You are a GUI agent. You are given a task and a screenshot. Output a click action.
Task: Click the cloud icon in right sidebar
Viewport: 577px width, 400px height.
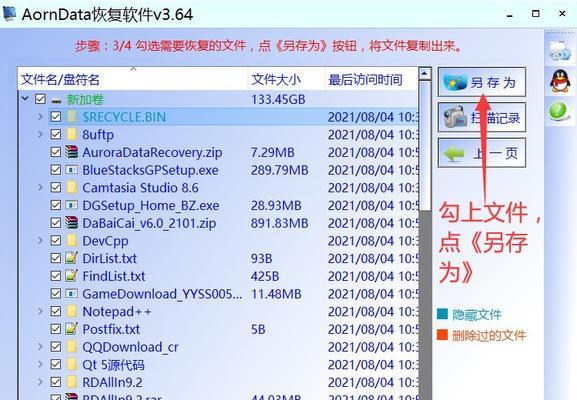pos(560,51)
